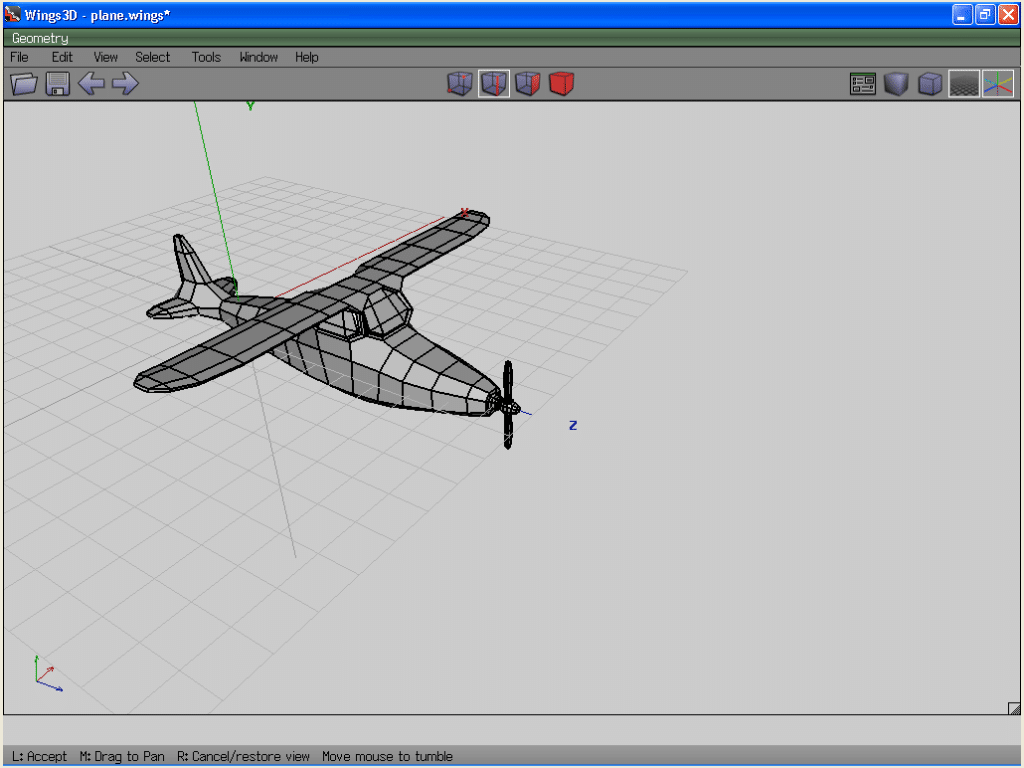Click the Geometry window title bar
This screenshot has height=768, width=1024.
[x=500, y=38]
